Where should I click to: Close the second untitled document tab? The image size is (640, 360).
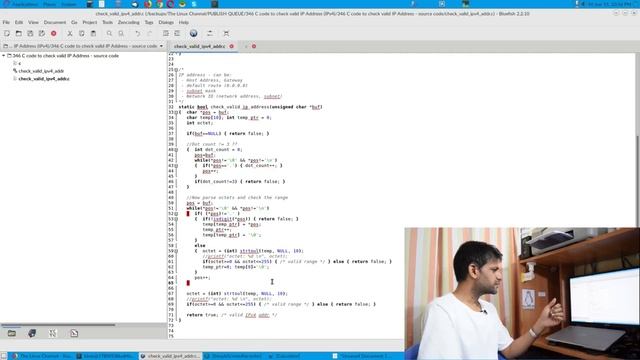pos(254,47)
